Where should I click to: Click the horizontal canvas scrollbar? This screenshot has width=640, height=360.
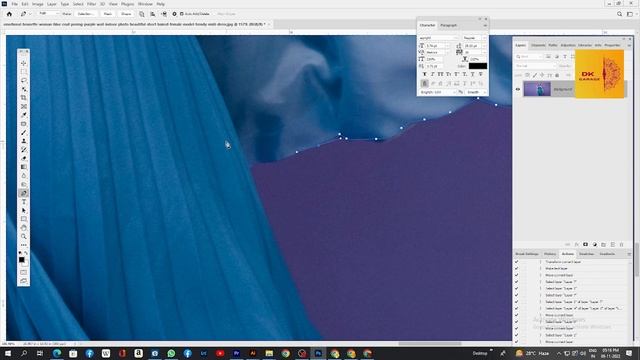coord(430,344)
